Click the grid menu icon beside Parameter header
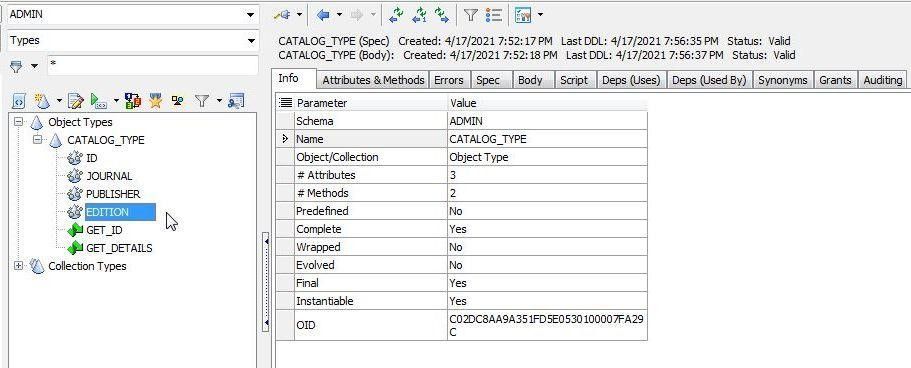The width and height of the screenshot is (911, 368). tap(285, 103)
